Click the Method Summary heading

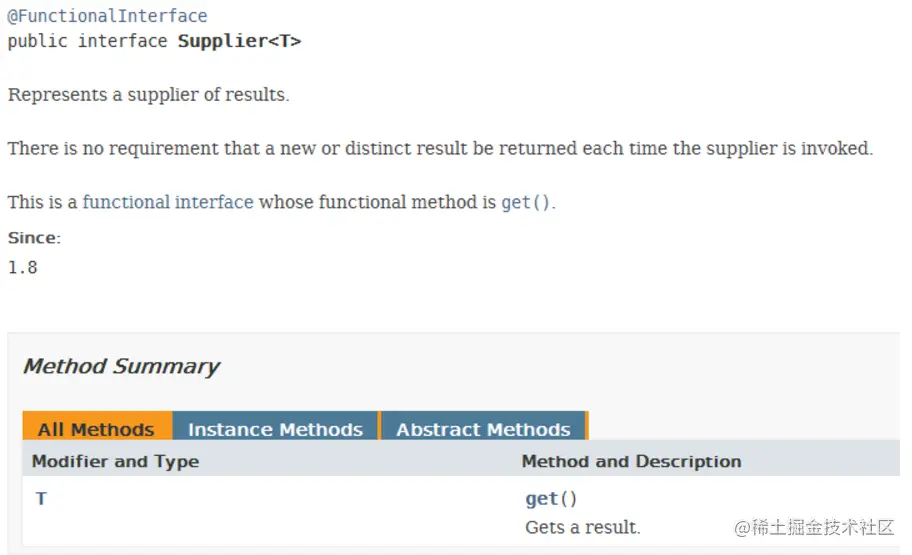121,367
